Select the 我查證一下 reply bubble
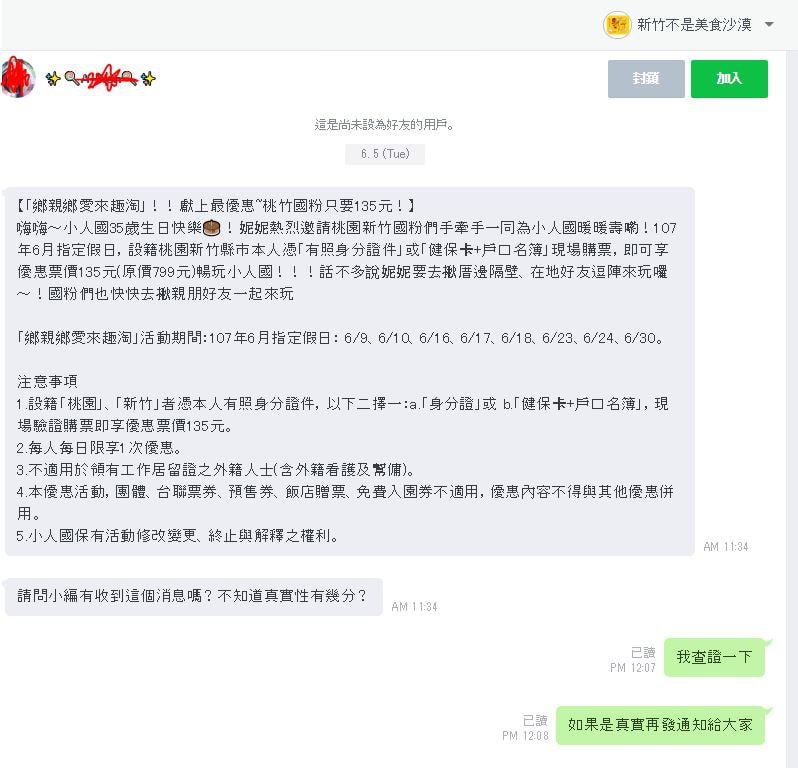 coord(714,657)
